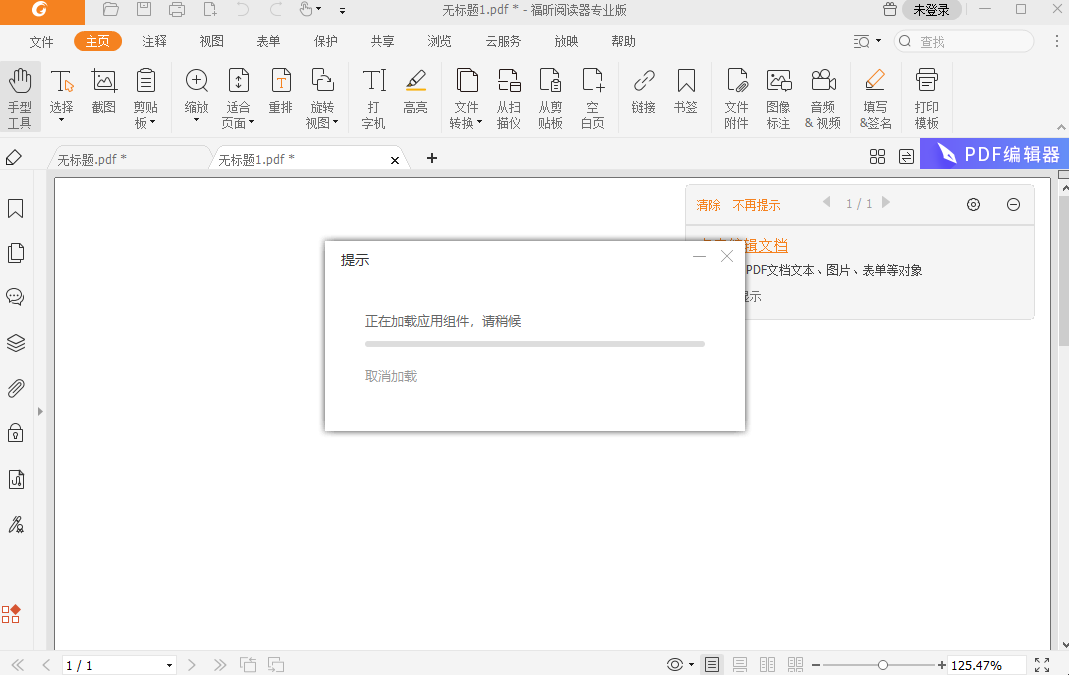1069x675 pixels.
Task: Open the comments panel in left sidebar
Action: [16, 297]
